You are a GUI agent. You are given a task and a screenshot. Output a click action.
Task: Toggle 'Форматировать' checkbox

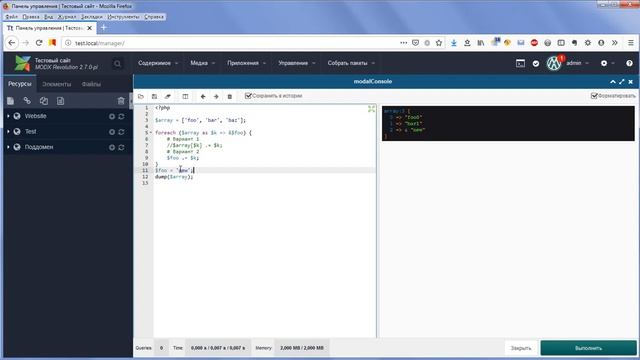pos(594,96)
